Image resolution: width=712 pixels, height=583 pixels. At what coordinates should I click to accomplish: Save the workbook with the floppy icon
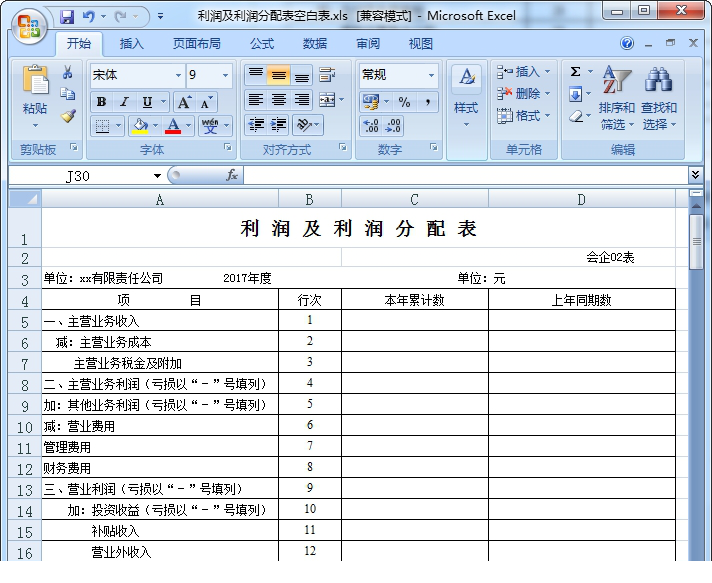[x=67, y=17]
